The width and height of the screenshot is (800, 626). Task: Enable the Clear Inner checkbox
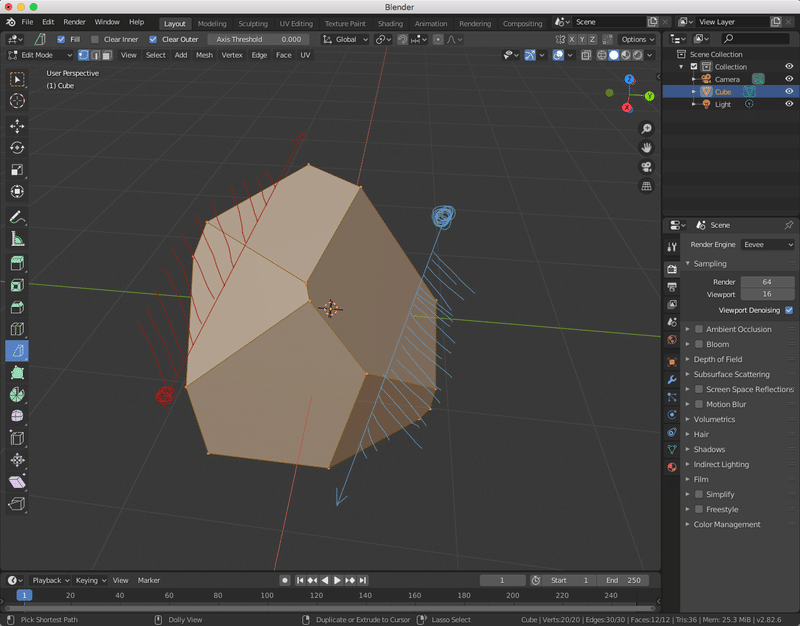[x=95, y=39]
